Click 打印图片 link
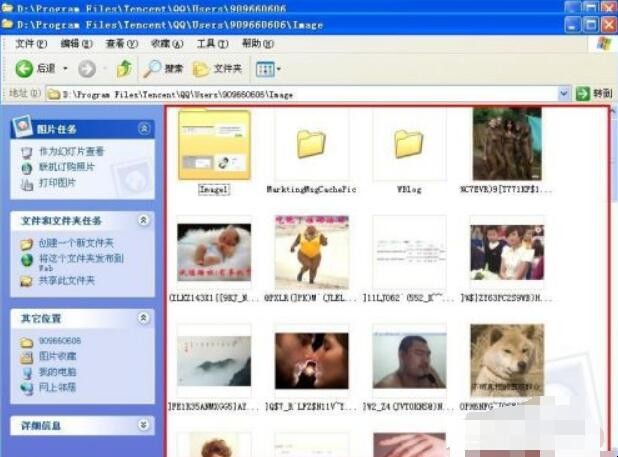Viewport: 618px width, 457px height. tap(57, 183)
